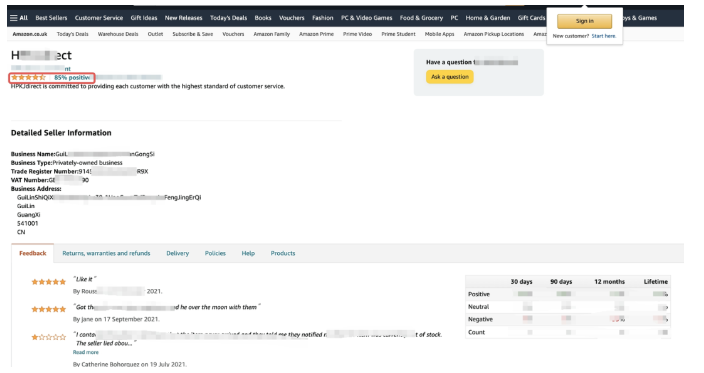Click "By Jane on 17 September 2021" text

(116, 320)
